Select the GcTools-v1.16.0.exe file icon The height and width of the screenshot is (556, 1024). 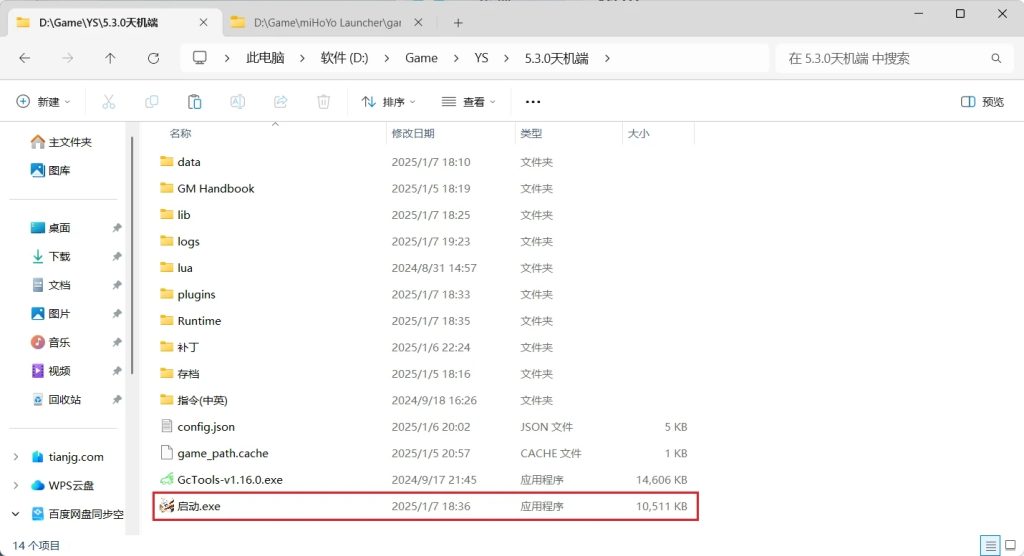pos(167,480)
